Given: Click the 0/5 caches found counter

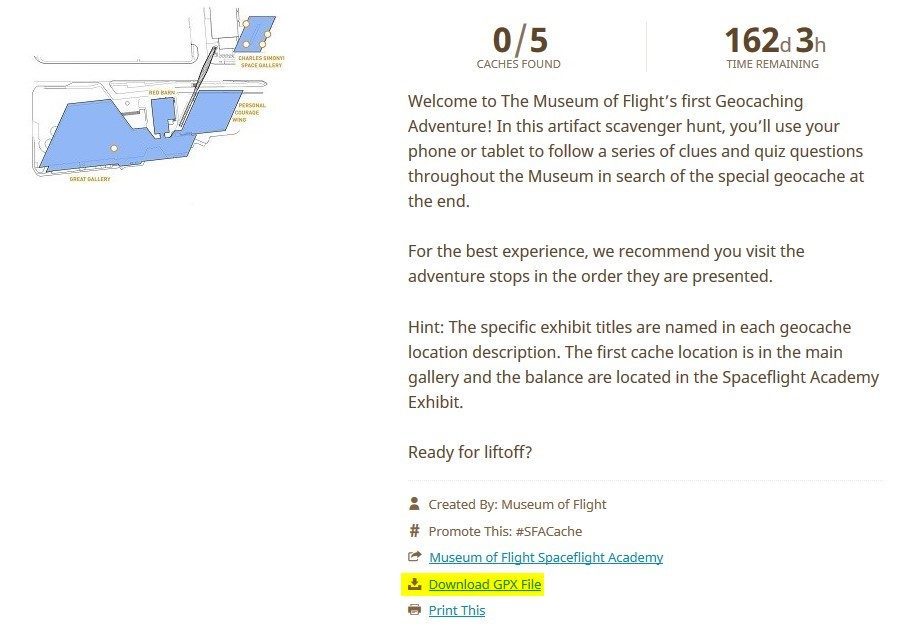Looking at the screenshot, I should [x=519, y=47].
